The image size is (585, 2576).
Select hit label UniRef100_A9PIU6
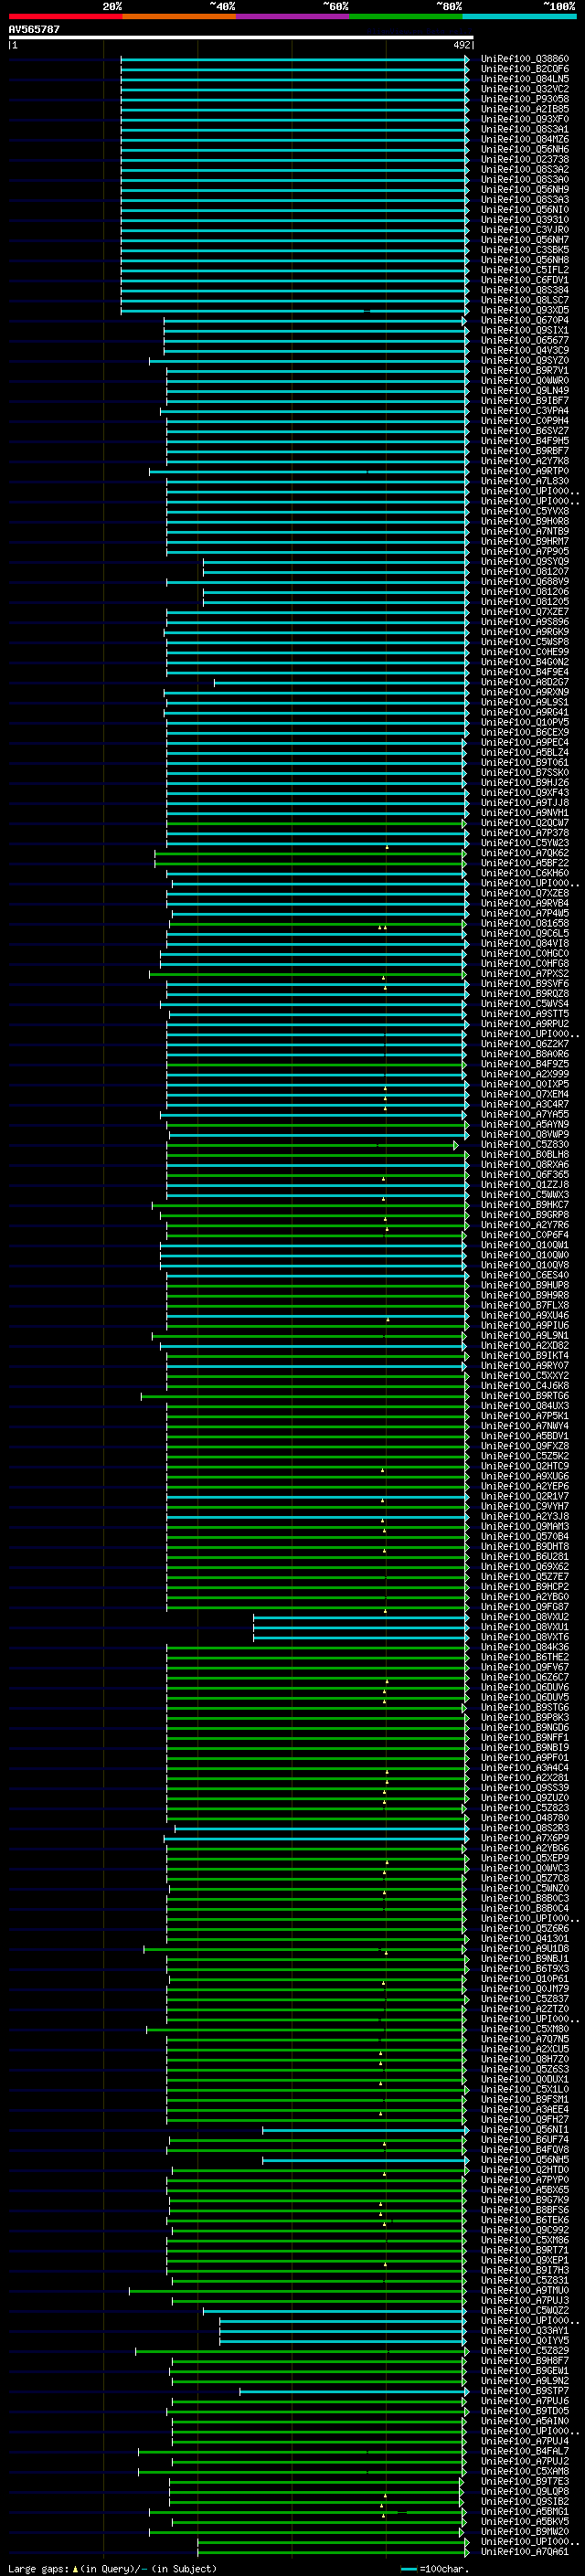[525, 1326]
